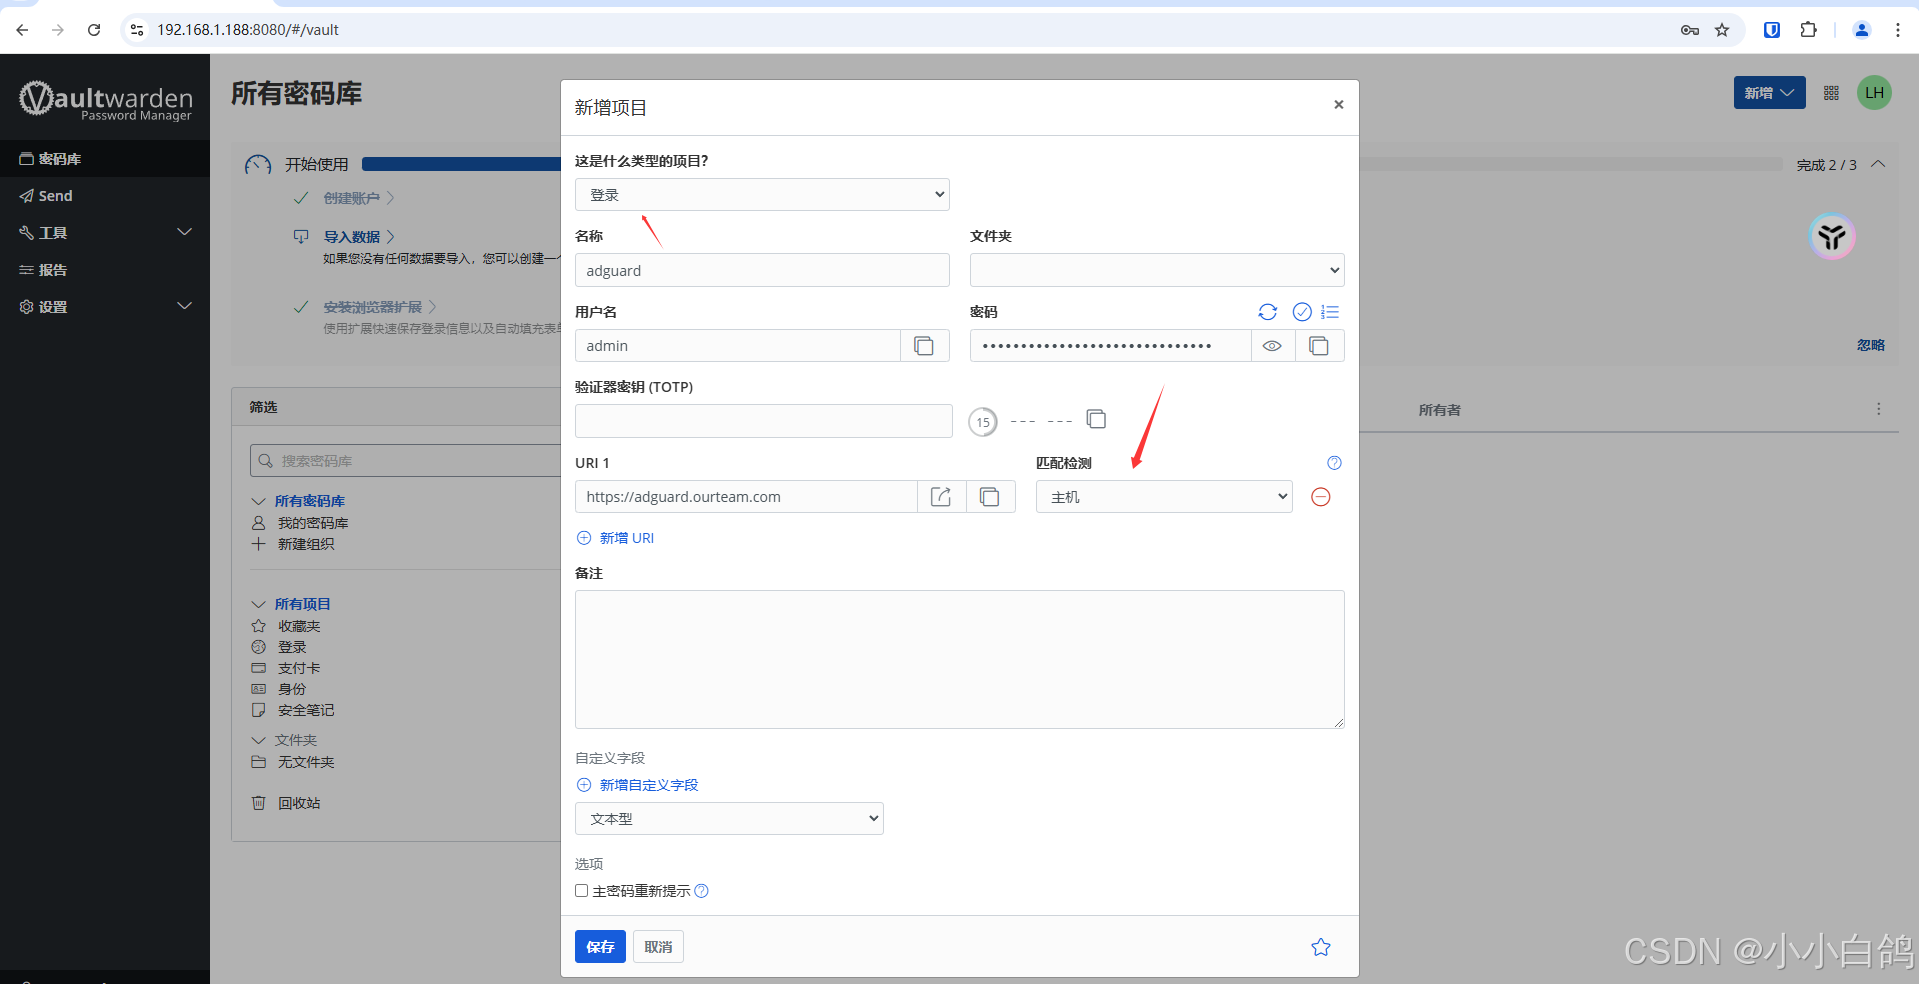Launch the URI 1 link icon
Image resolution: width=1919 pixels, height=984 pixels.
pos(941,497)
